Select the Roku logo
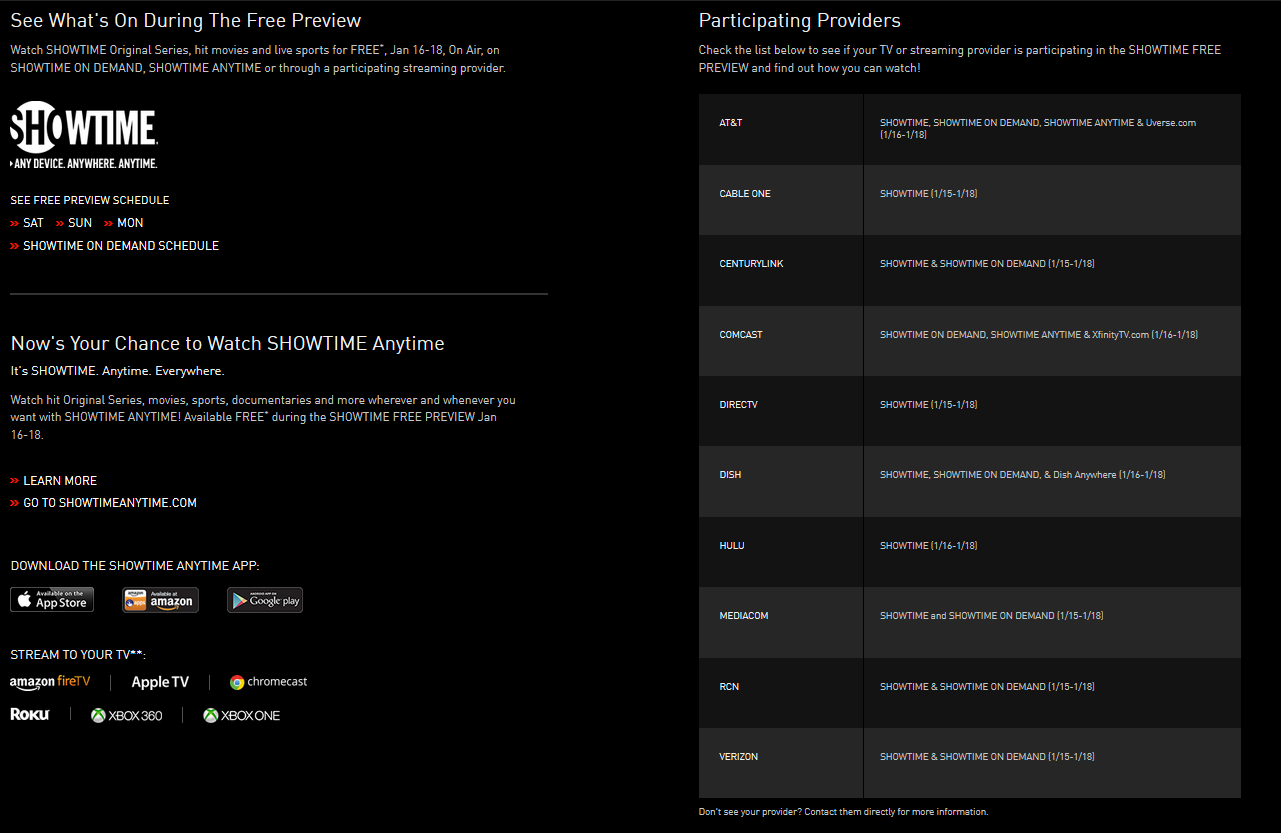This screenshot has width=1281, height=833. coord(30,715)
